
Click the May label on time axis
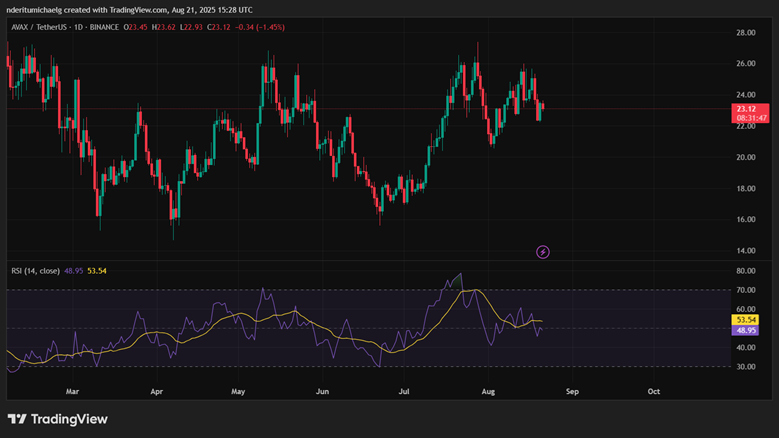click(x=238, y=393)
